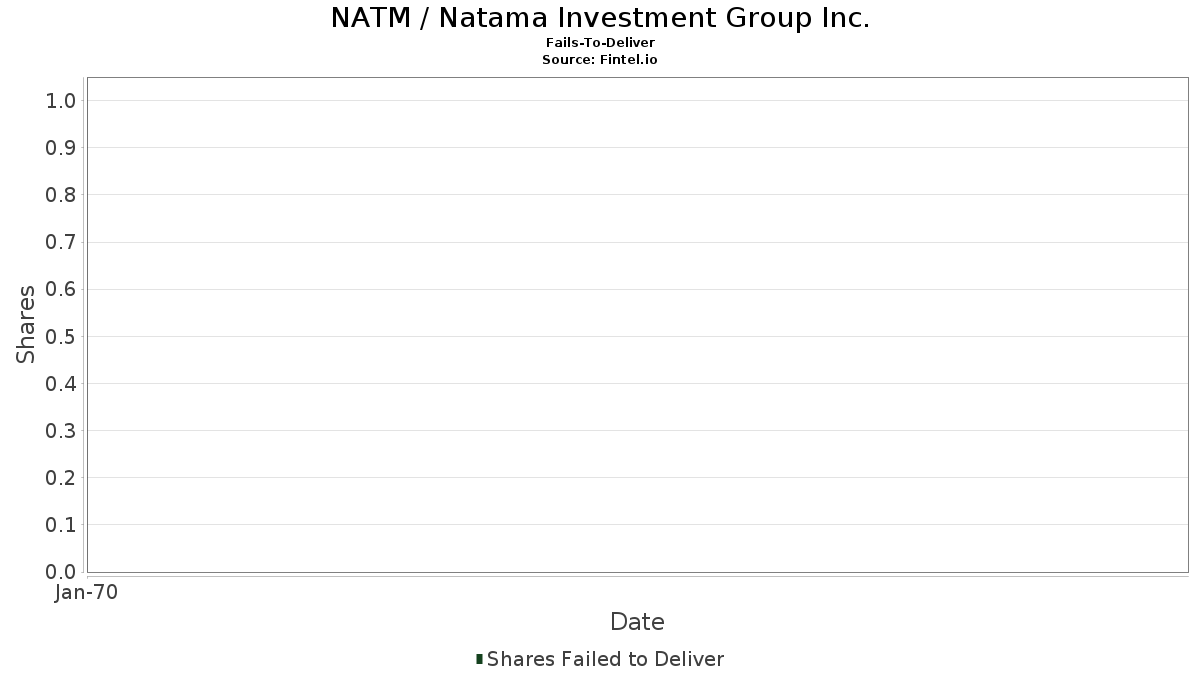Click the 0.2 y-axis tick label
This screenshot has height=675, width=1200.
click(x=61, y=478)
